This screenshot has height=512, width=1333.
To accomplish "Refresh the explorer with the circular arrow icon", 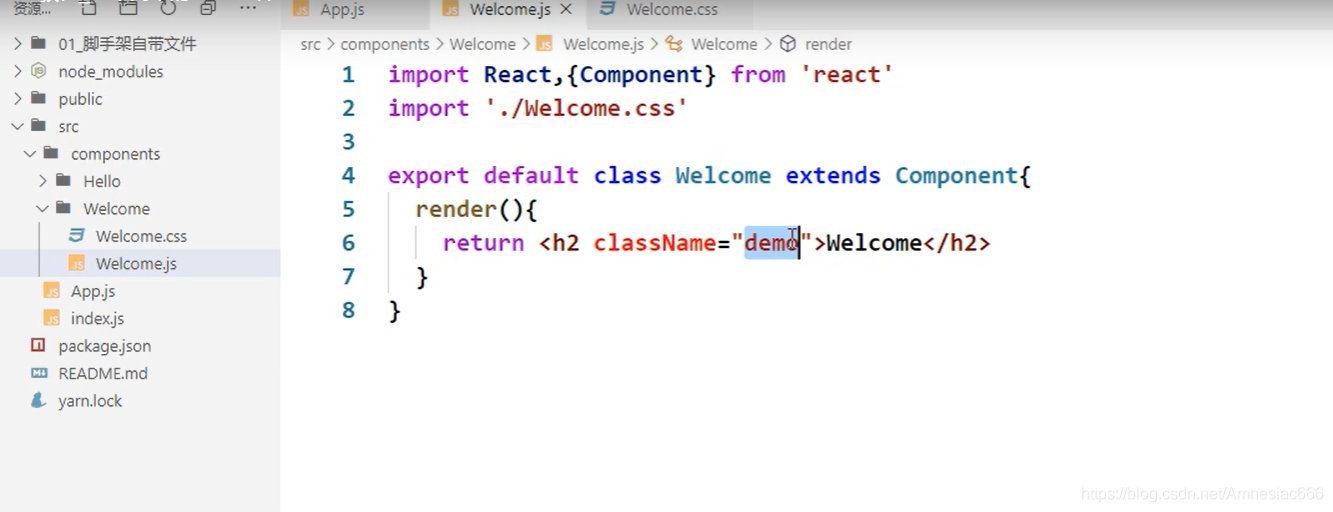I will tap(168, 8).
